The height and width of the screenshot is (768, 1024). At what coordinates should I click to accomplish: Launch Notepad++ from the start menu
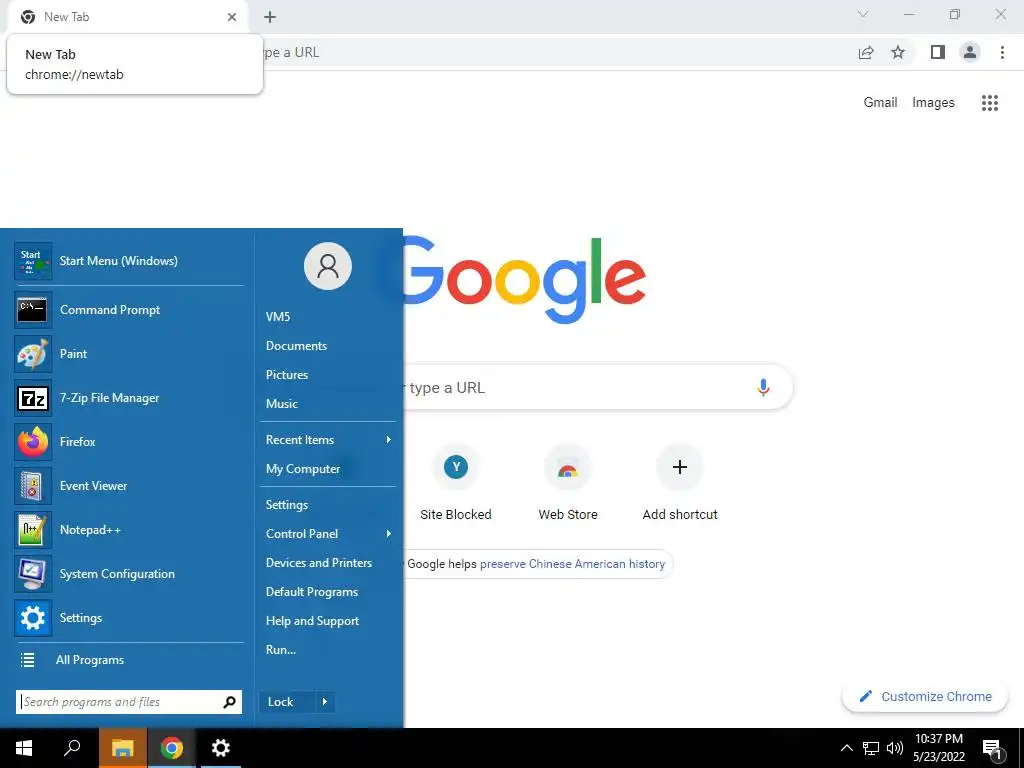[x=129, y=530]
